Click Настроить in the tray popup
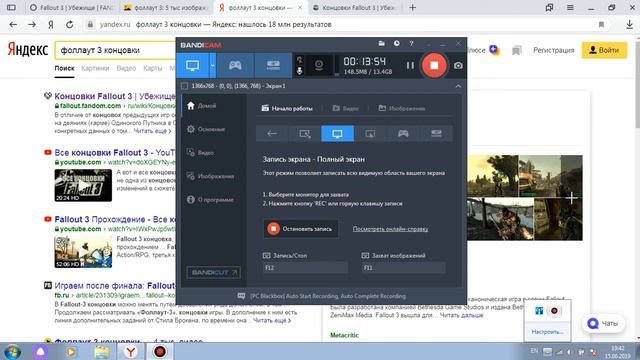This screenshot has height=360, width=640. 547,332
